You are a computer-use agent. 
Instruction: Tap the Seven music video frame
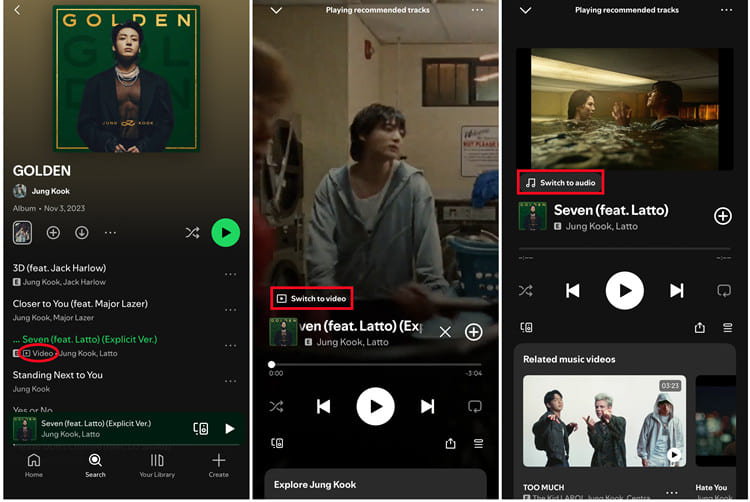[625, 109]
